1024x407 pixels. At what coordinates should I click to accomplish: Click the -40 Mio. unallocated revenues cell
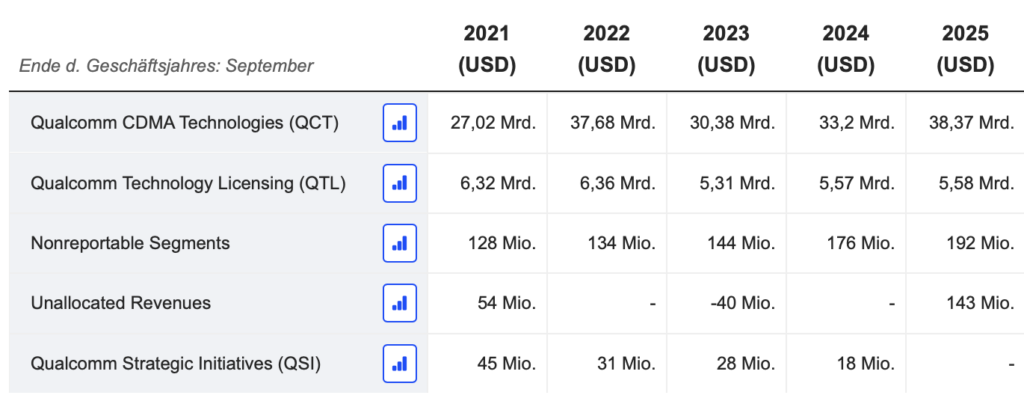[x=741, y=303]
